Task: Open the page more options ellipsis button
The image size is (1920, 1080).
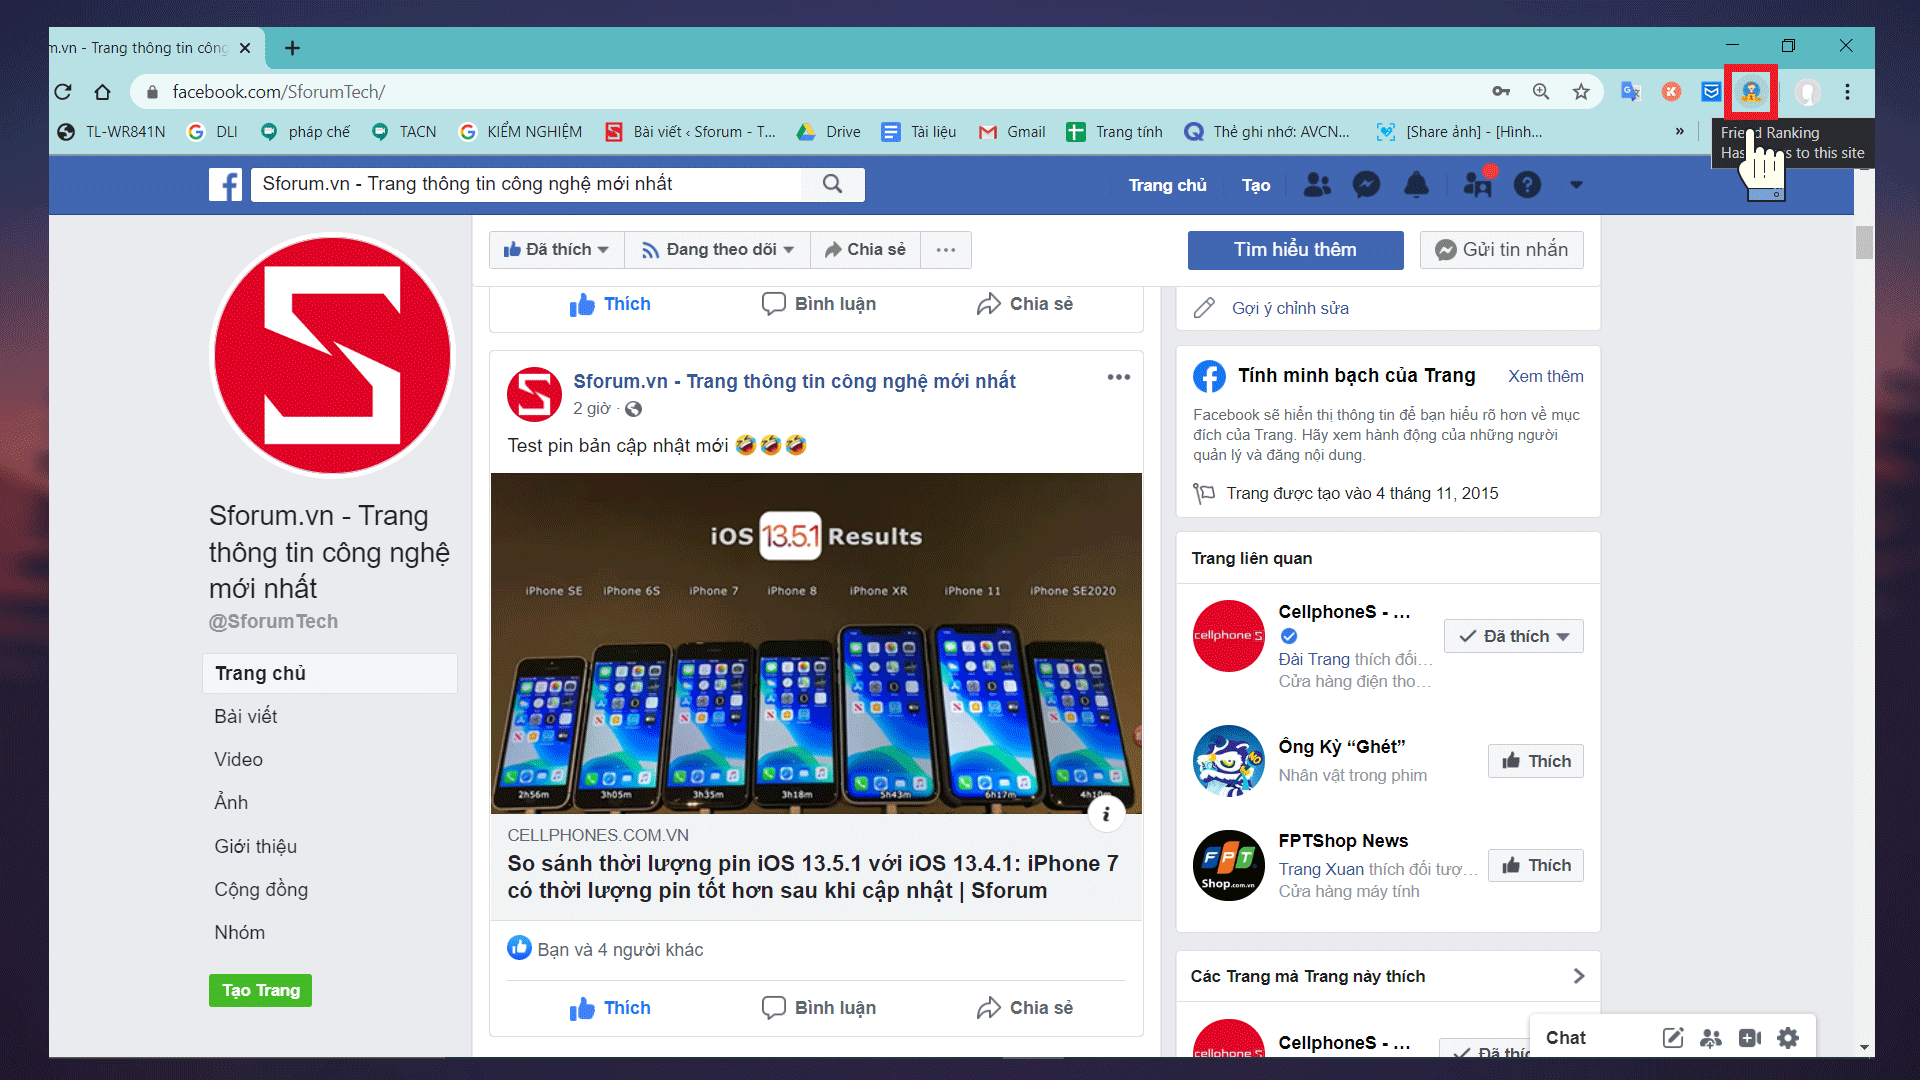Action: coord(946,250)
